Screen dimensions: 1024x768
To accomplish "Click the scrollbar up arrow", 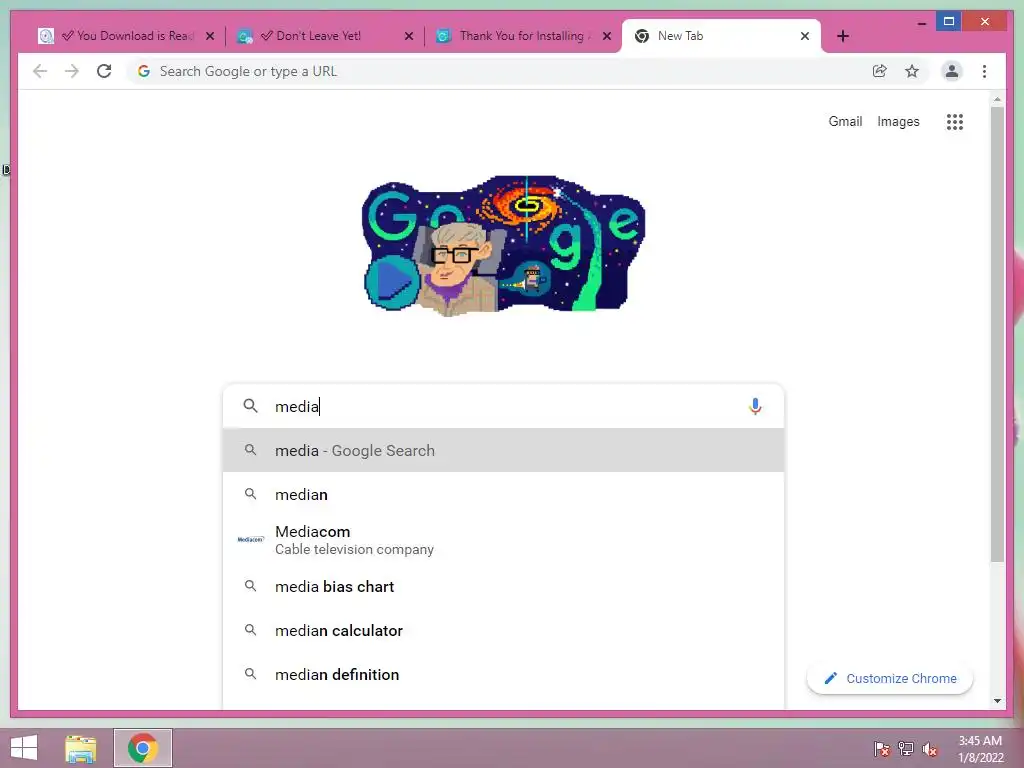I will click(997, 99).
